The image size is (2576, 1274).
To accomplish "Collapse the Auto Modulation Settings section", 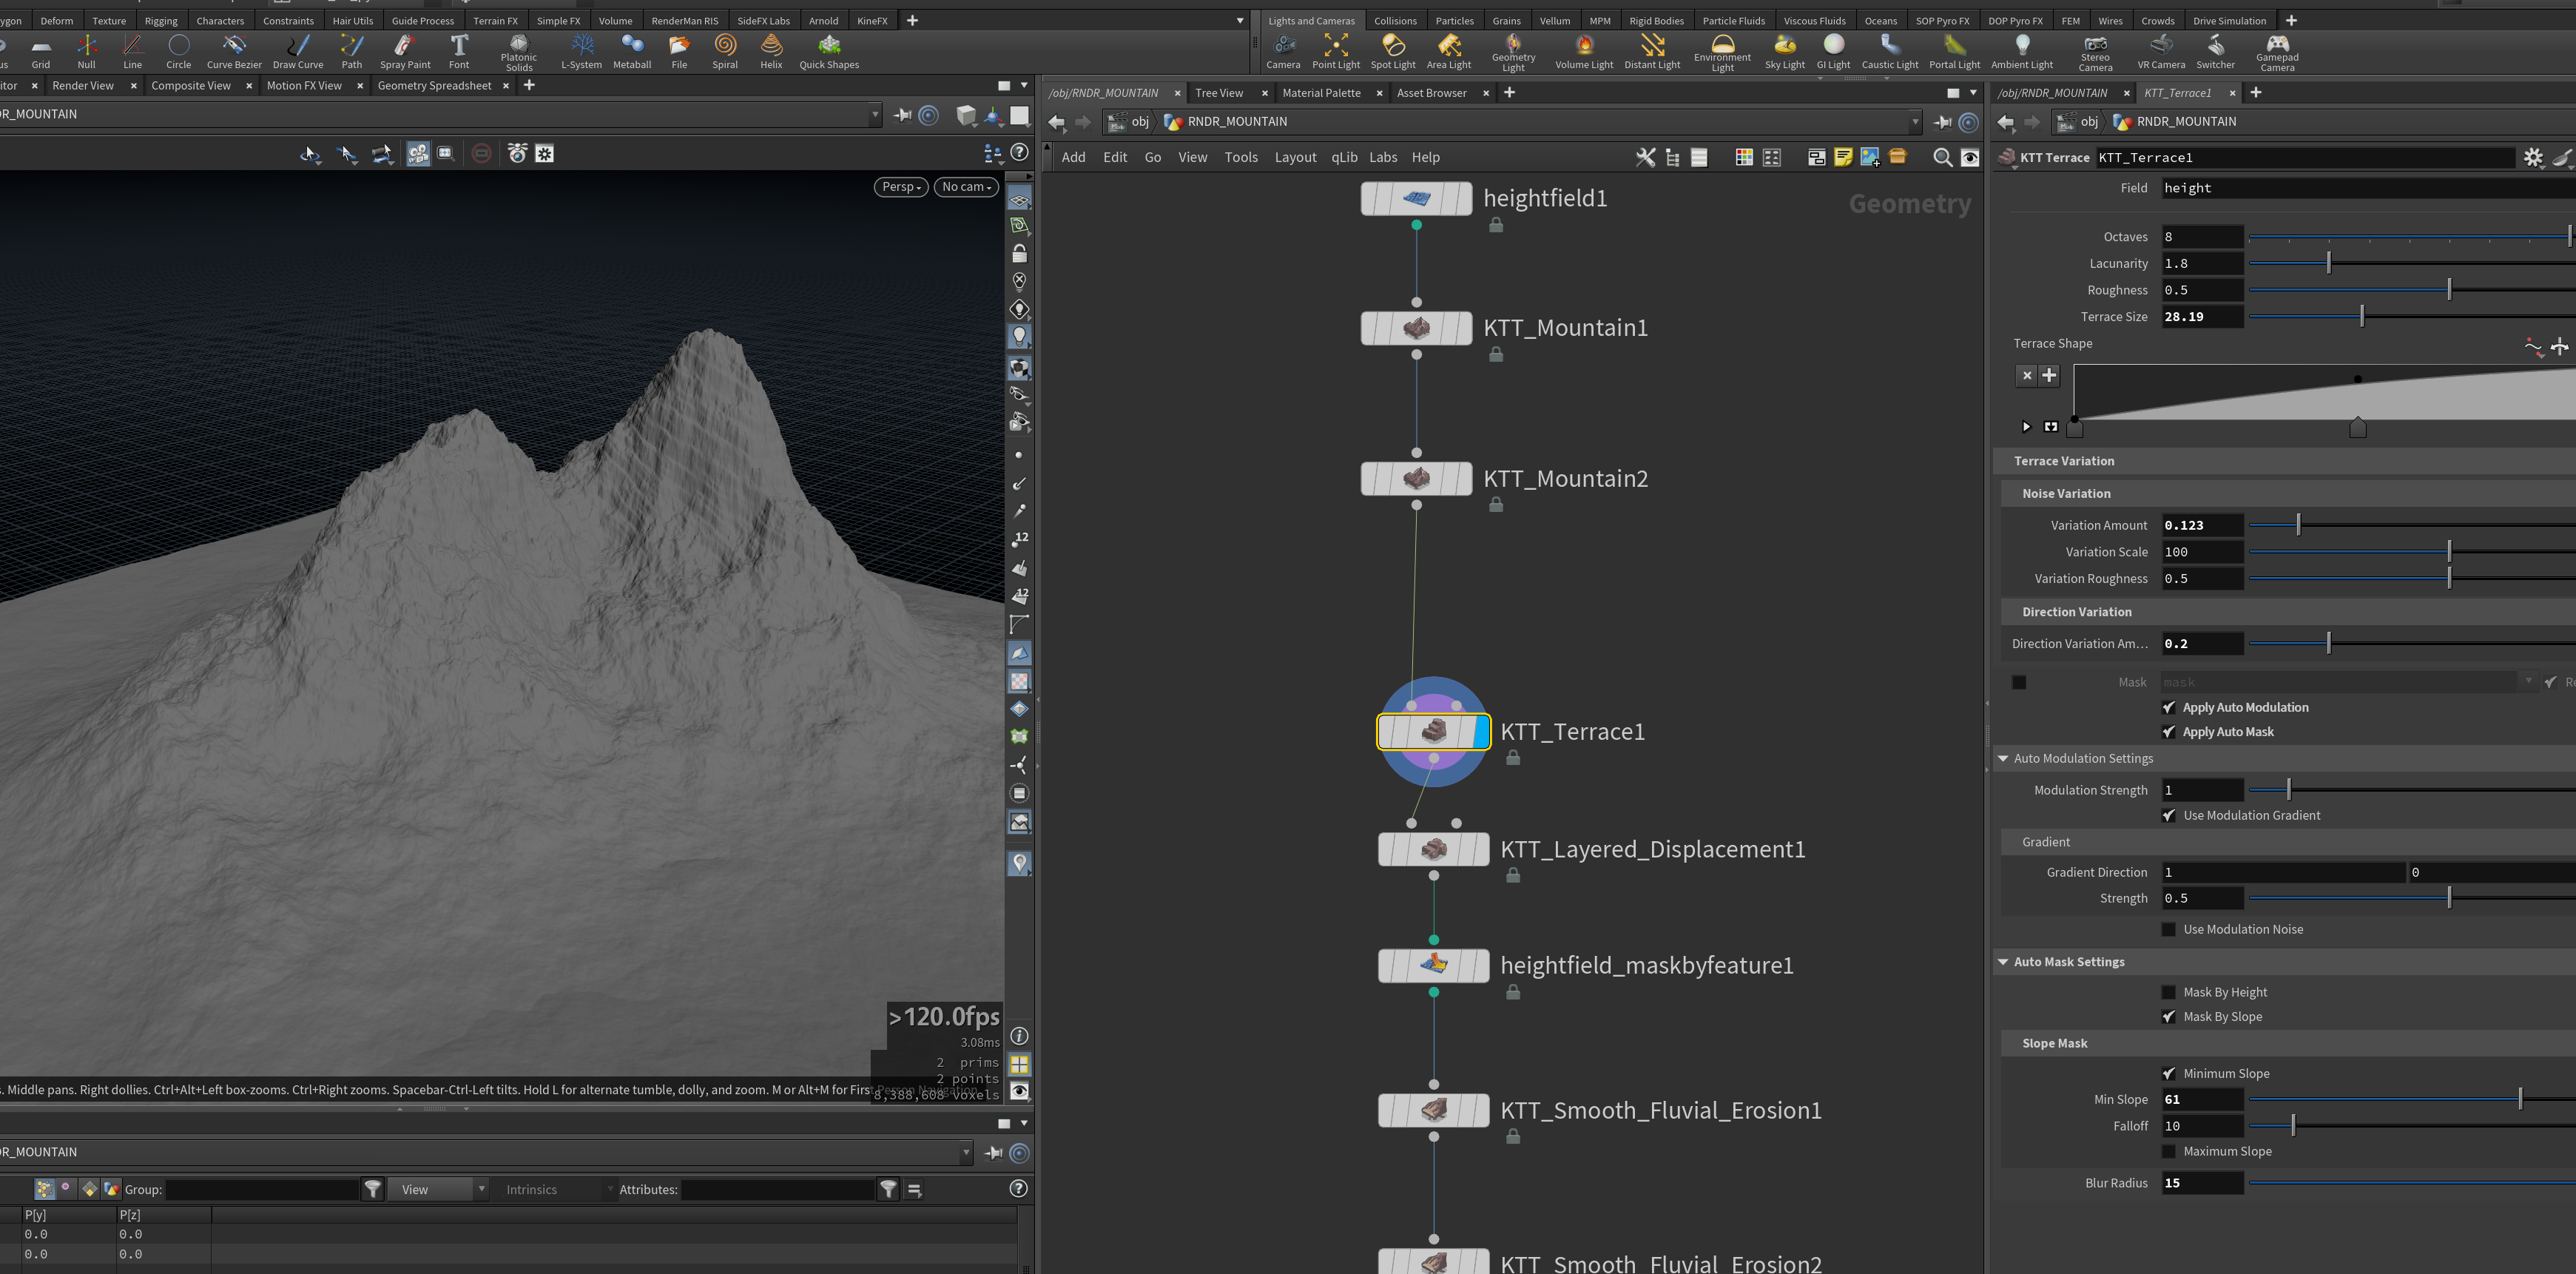I will (2003, 758).
